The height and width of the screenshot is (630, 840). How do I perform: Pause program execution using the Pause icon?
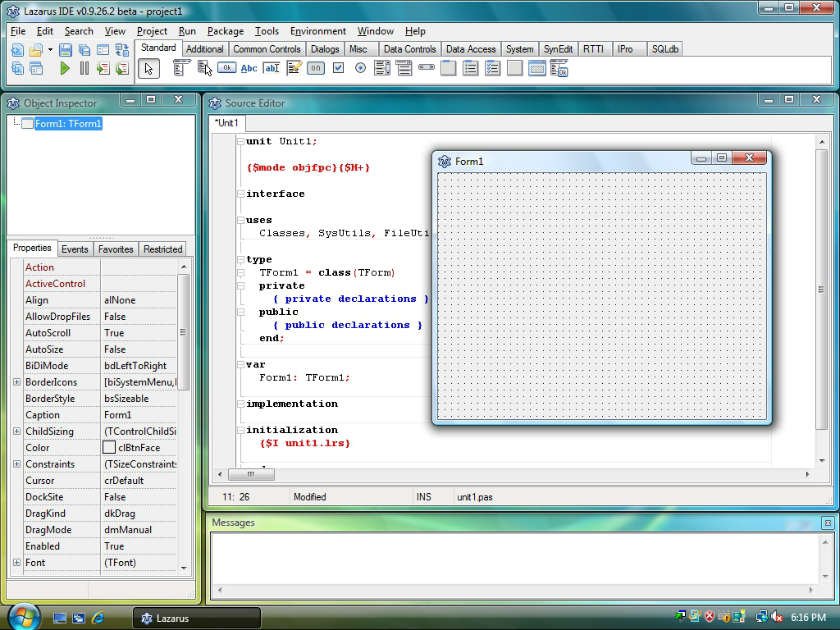pos(84,68)
